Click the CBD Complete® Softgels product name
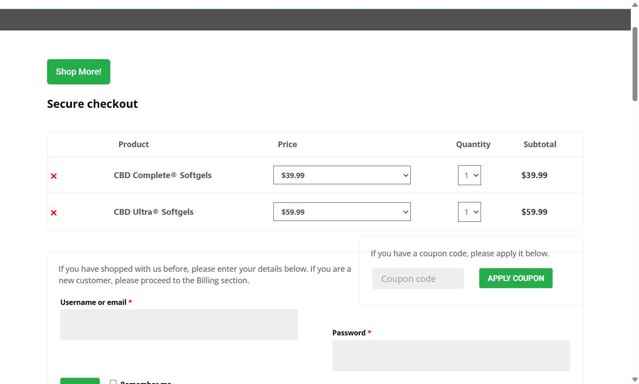Screen dimensions: 639x384 (x=162, y=175)
